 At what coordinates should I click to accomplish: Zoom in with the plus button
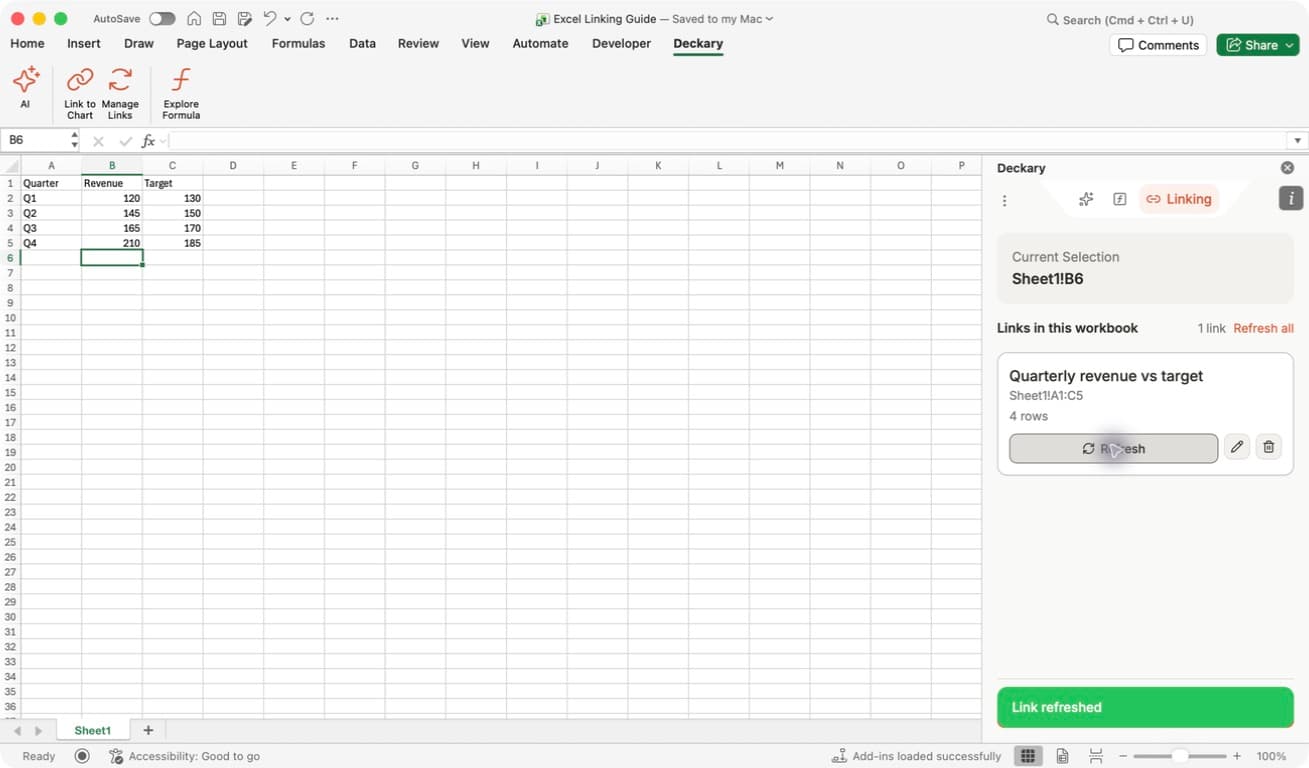(x=1237, y=756)
